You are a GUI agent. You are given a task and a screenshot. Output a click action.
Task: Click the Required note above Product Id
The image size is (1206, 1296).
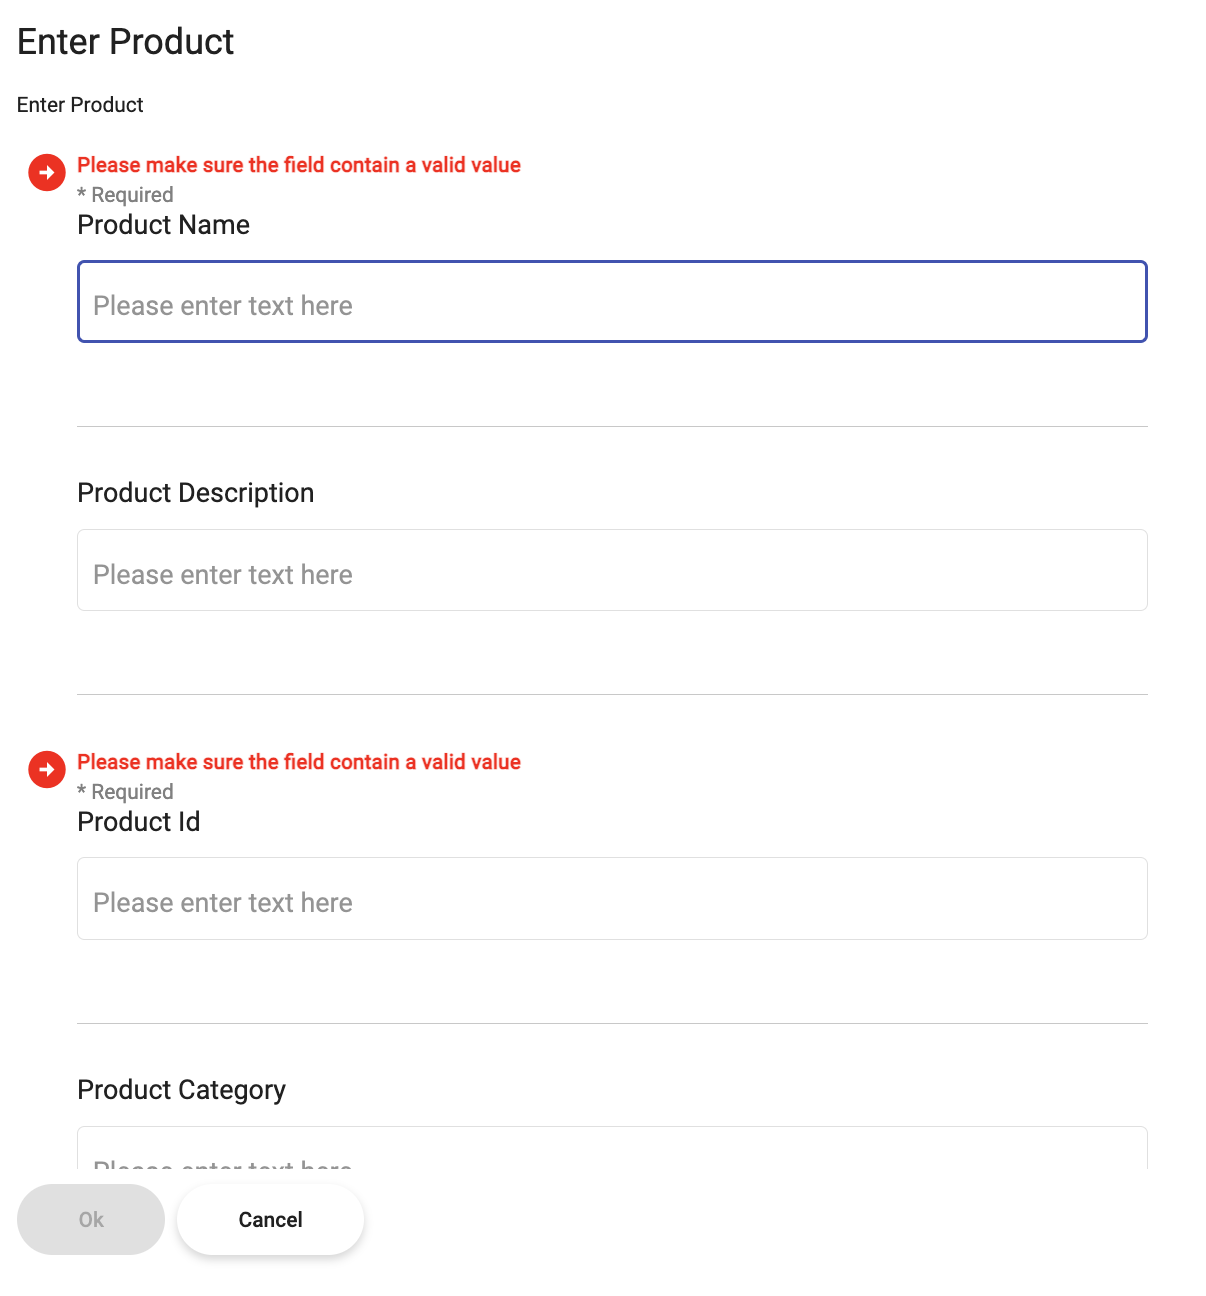pyautogui.click(x=126, y=792)
